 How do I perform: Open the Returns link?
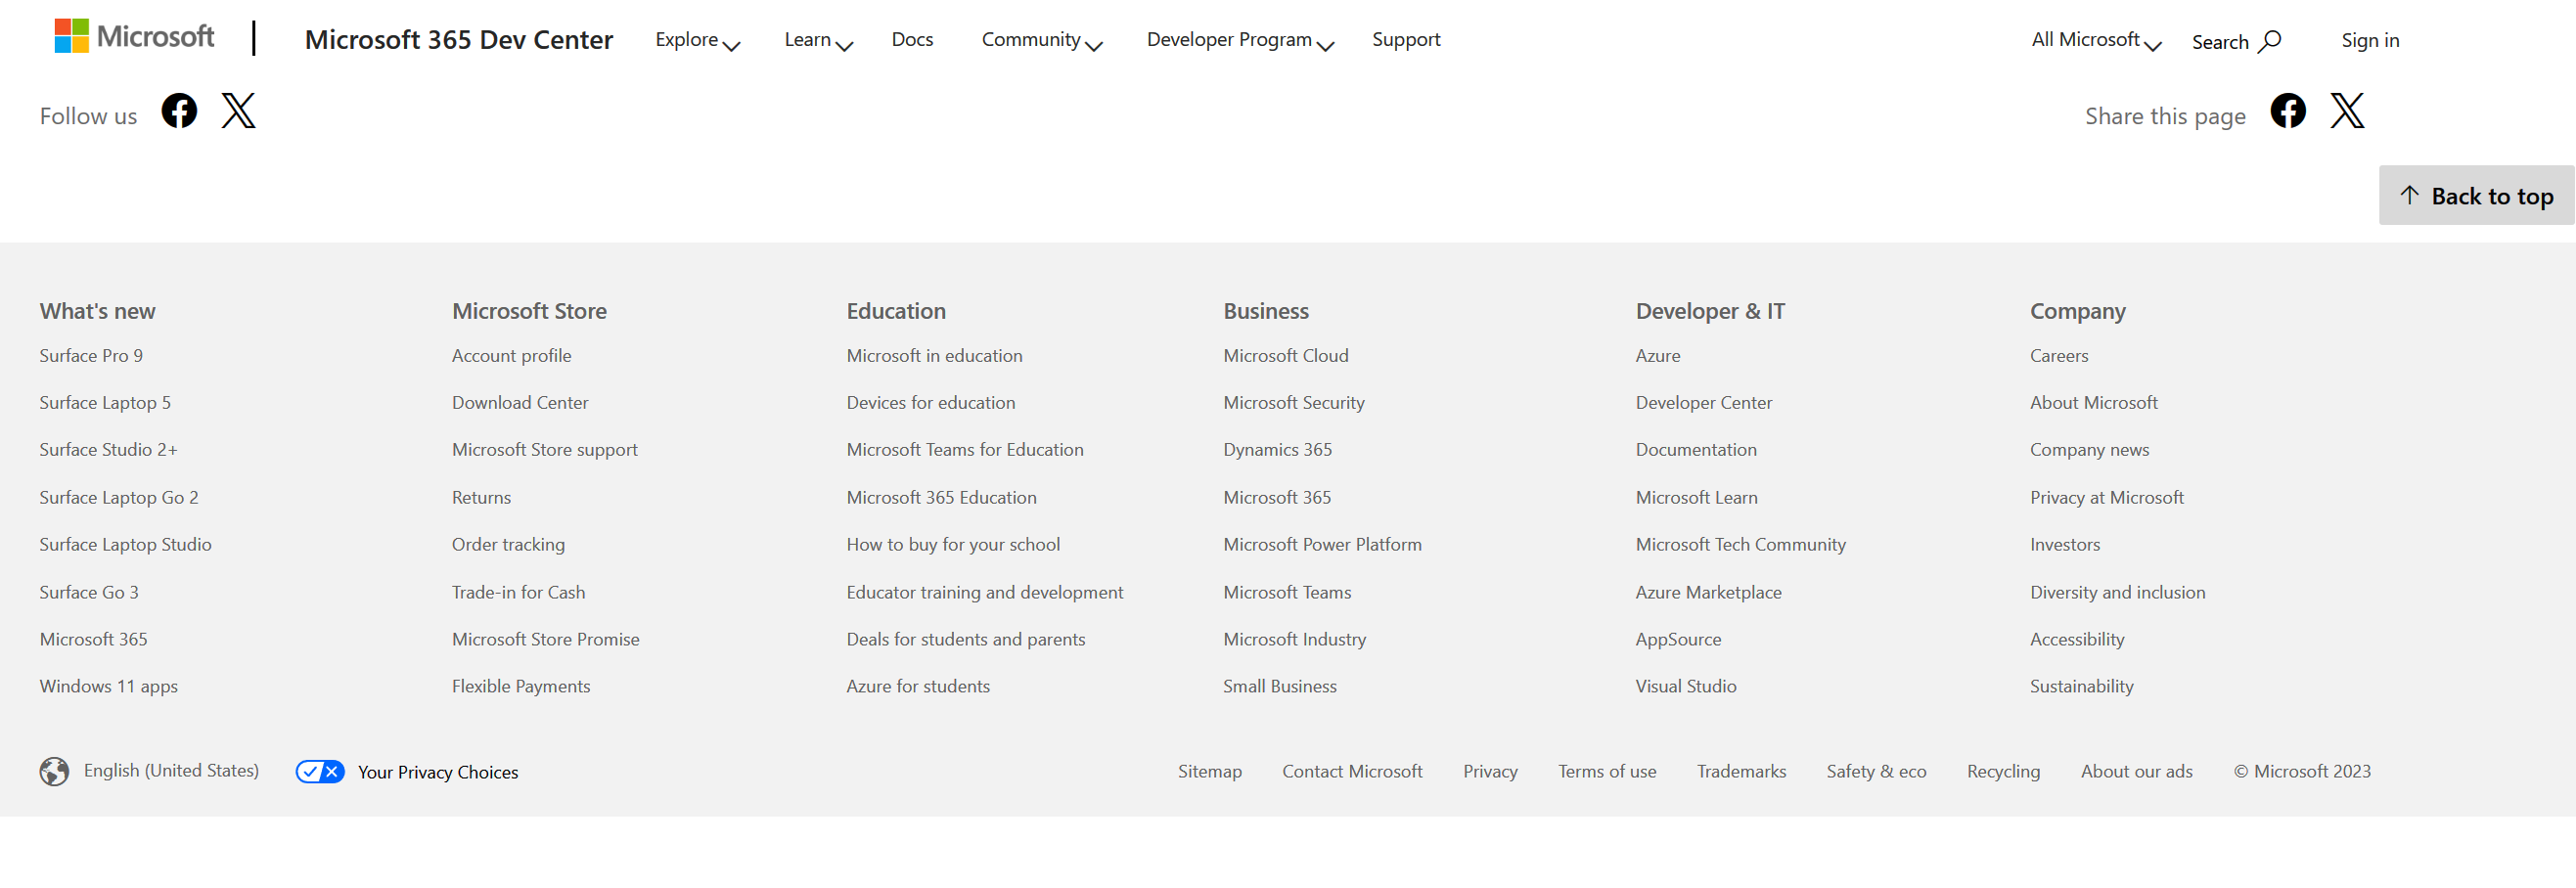[481, 497]
